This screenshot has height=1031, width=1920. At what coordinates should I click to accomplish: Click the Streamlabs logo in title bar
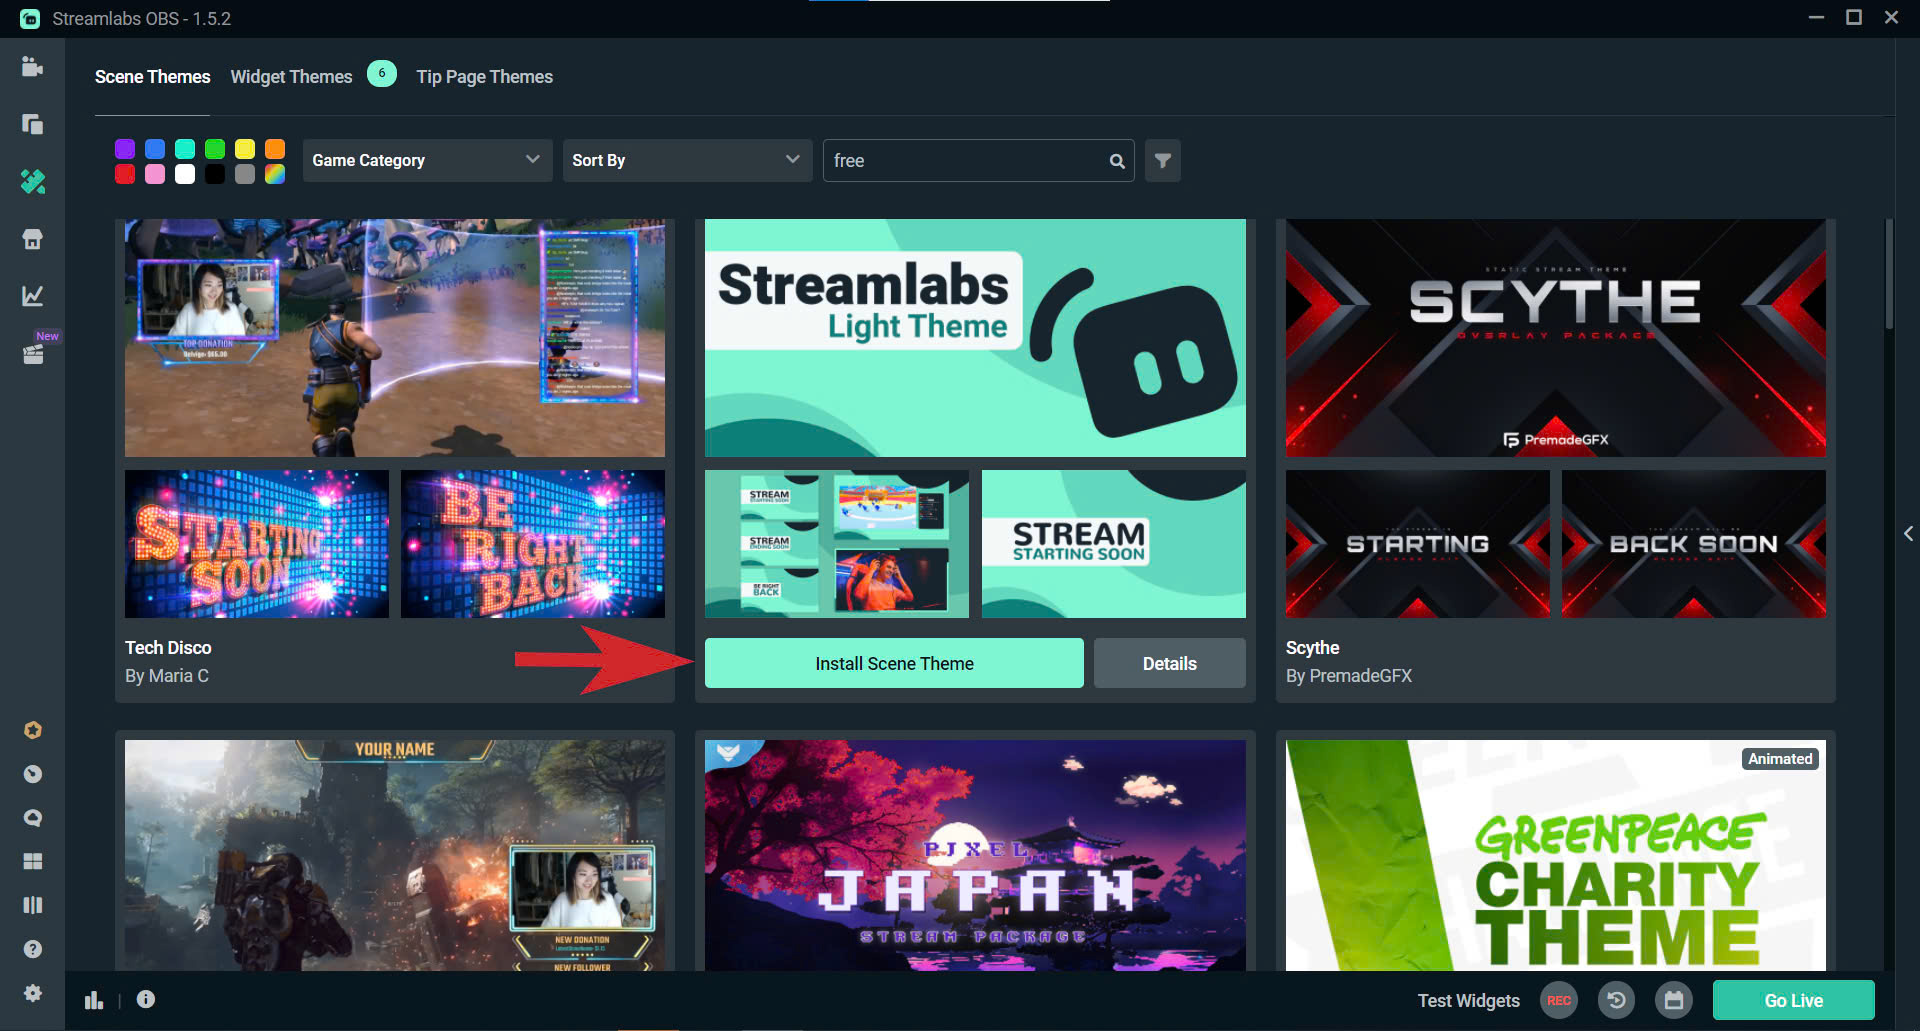30,18
